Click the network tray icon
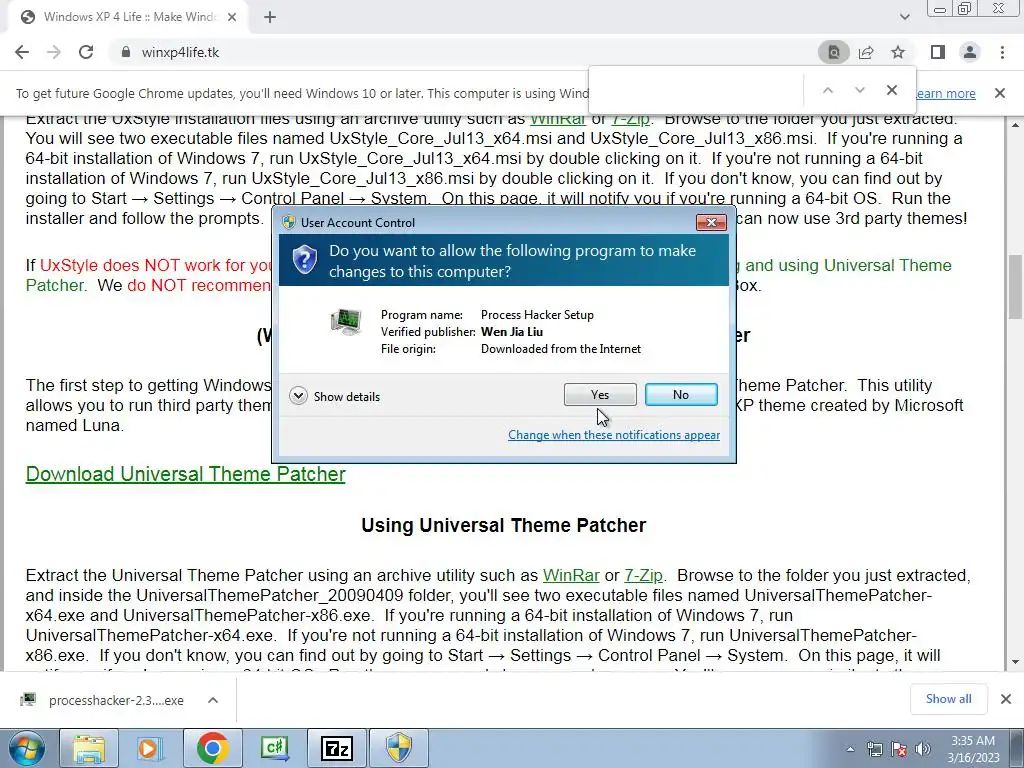 (874, 749)
